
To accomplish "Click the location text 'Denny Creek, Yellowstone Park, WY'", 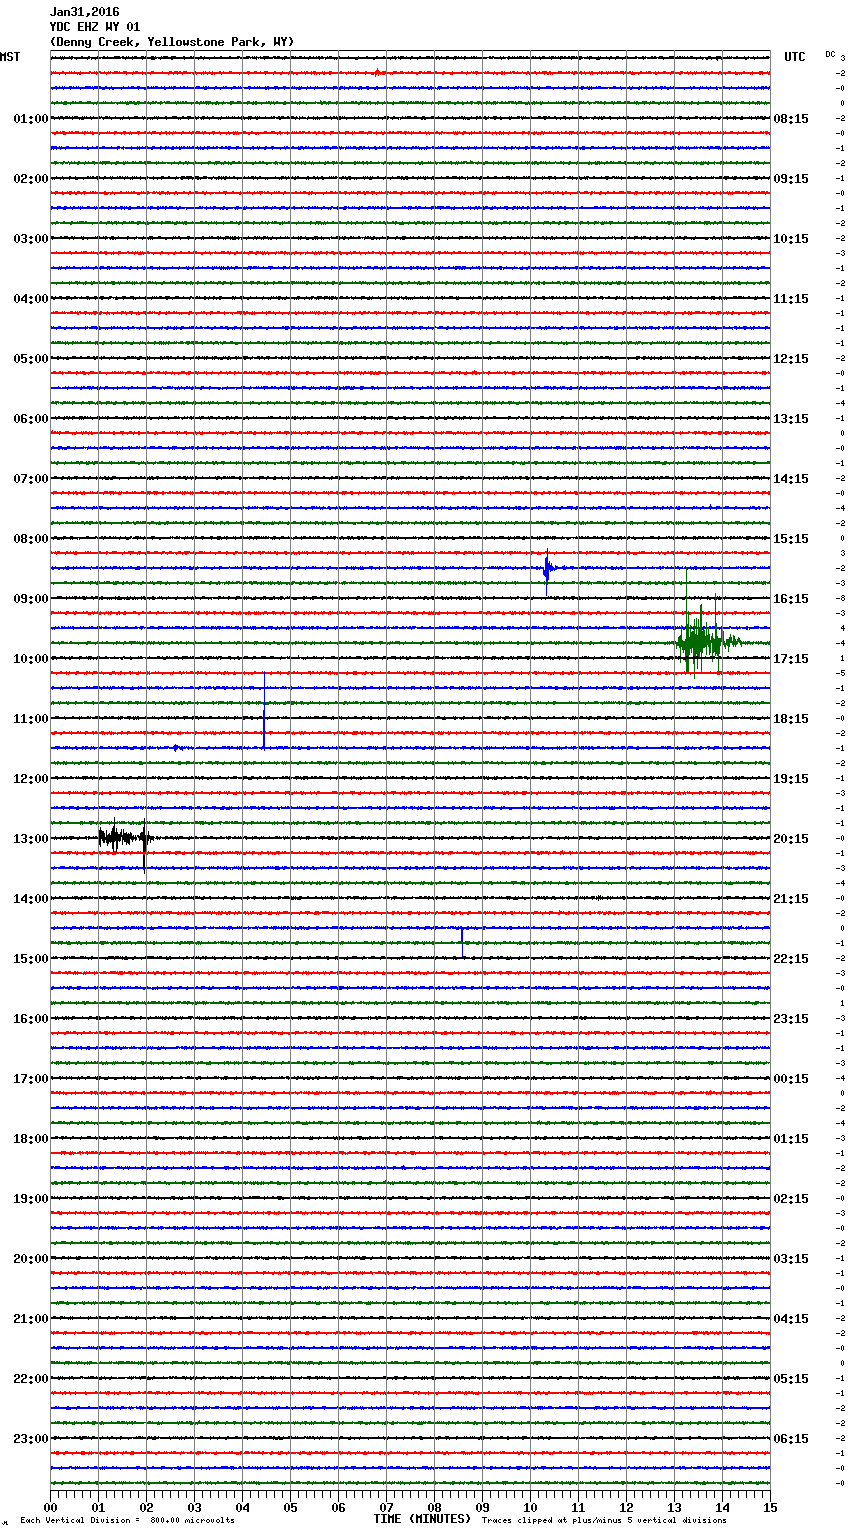I will point(172,42).
